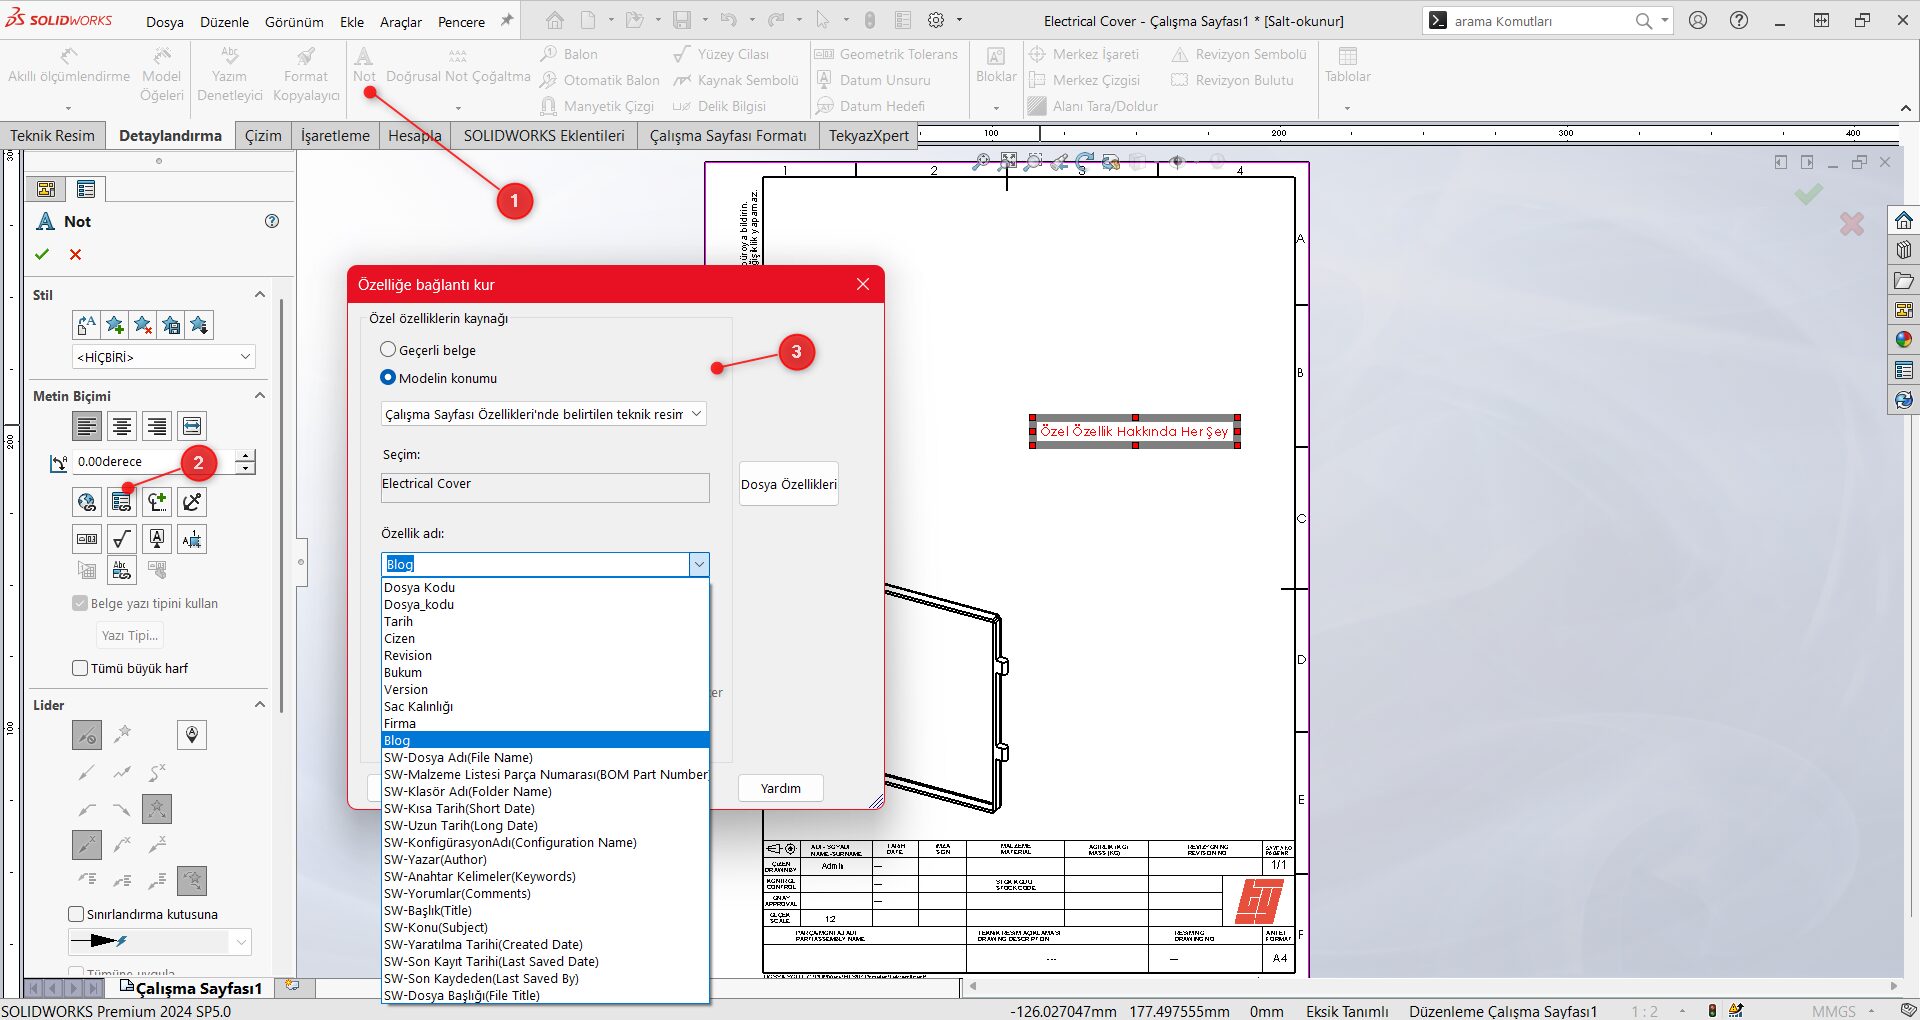Open the leader arrow style dropdown
Image resolution: width=1920 pixels, height=1020 pixels.
(160, 941)
